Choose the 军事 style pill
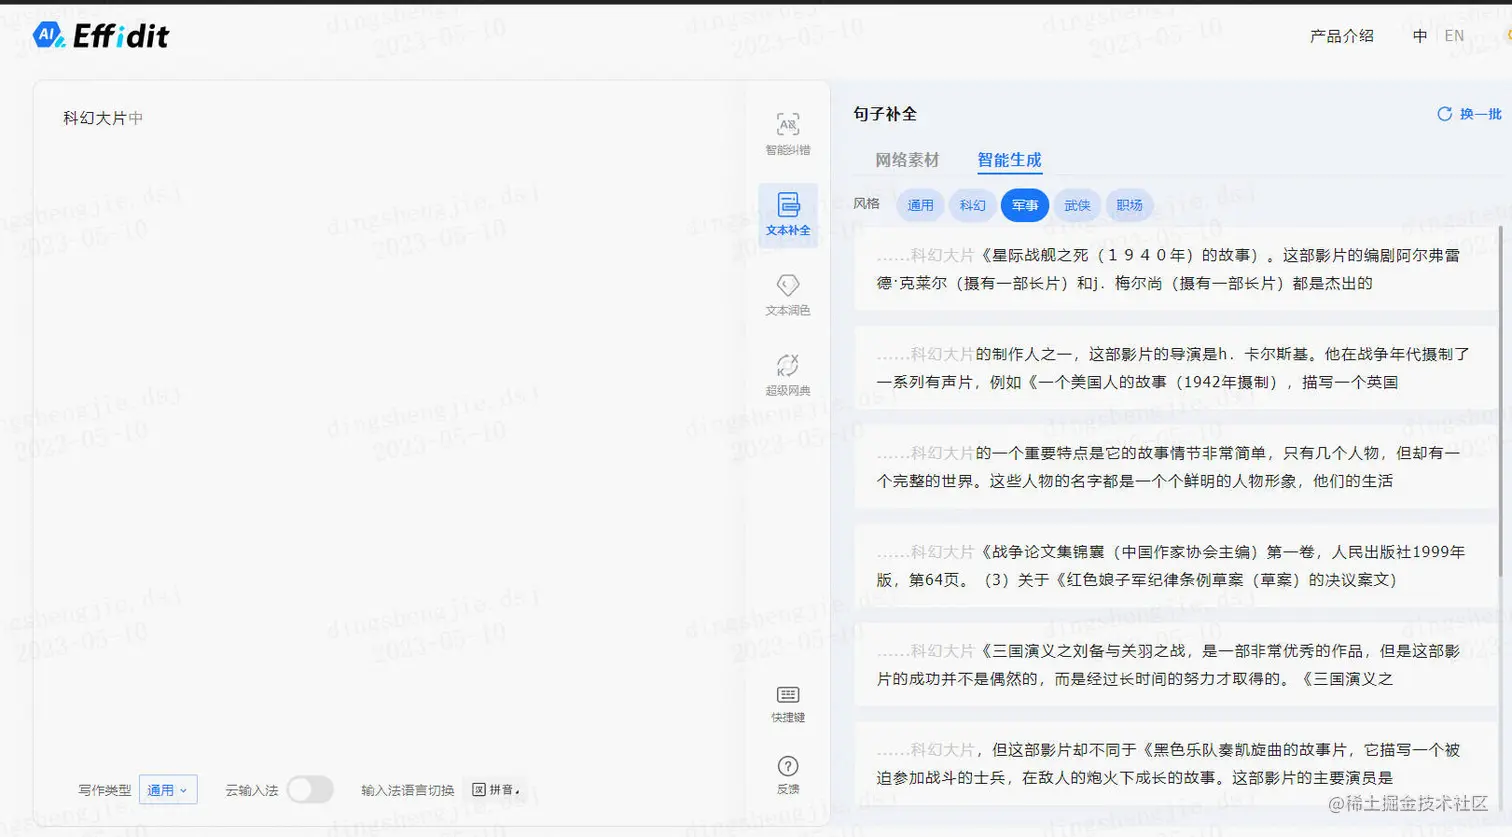The height and width of the screenshot is (837, 1512). click(1025, 205)
